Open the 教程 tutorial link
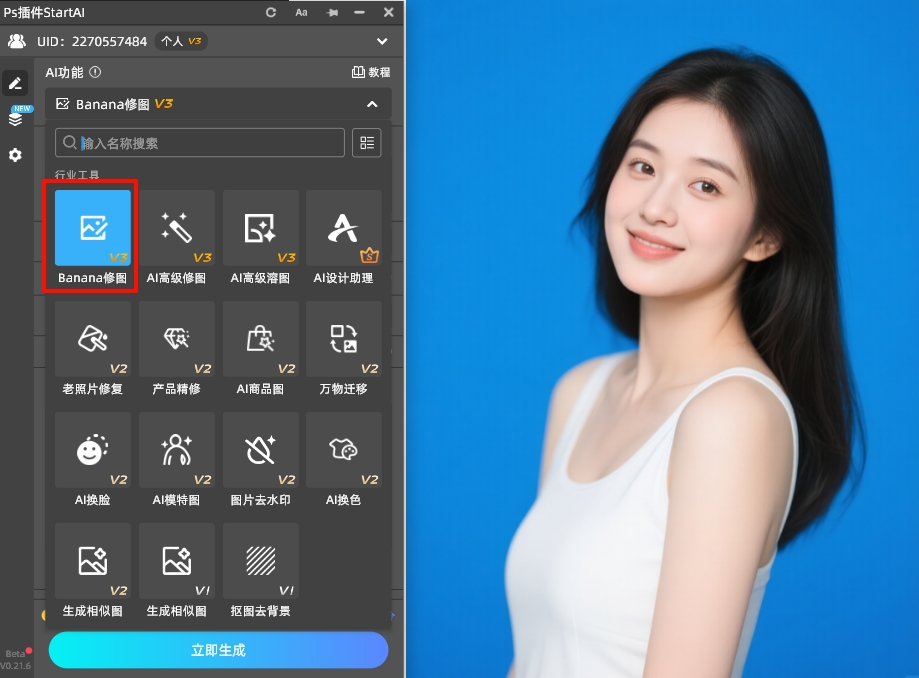The height and width of the screenshot is (678, 919). pyautogui.click(x=372, y=72)
